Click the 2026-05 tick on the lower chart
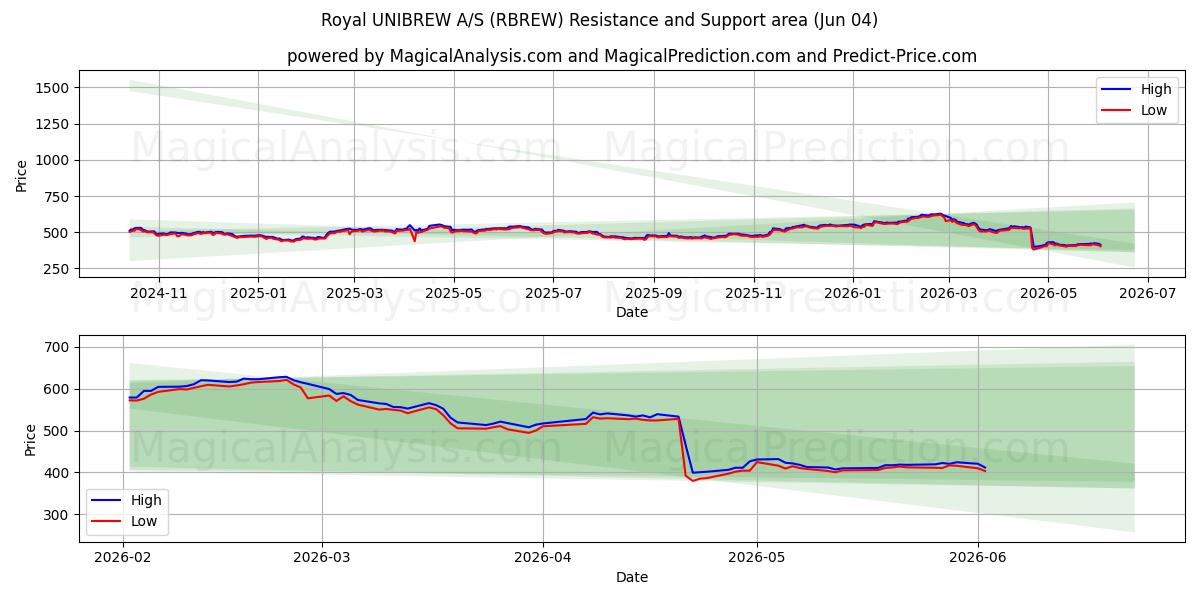The height and width of the screenshot is (600, 1200). (x=757, y=559)
